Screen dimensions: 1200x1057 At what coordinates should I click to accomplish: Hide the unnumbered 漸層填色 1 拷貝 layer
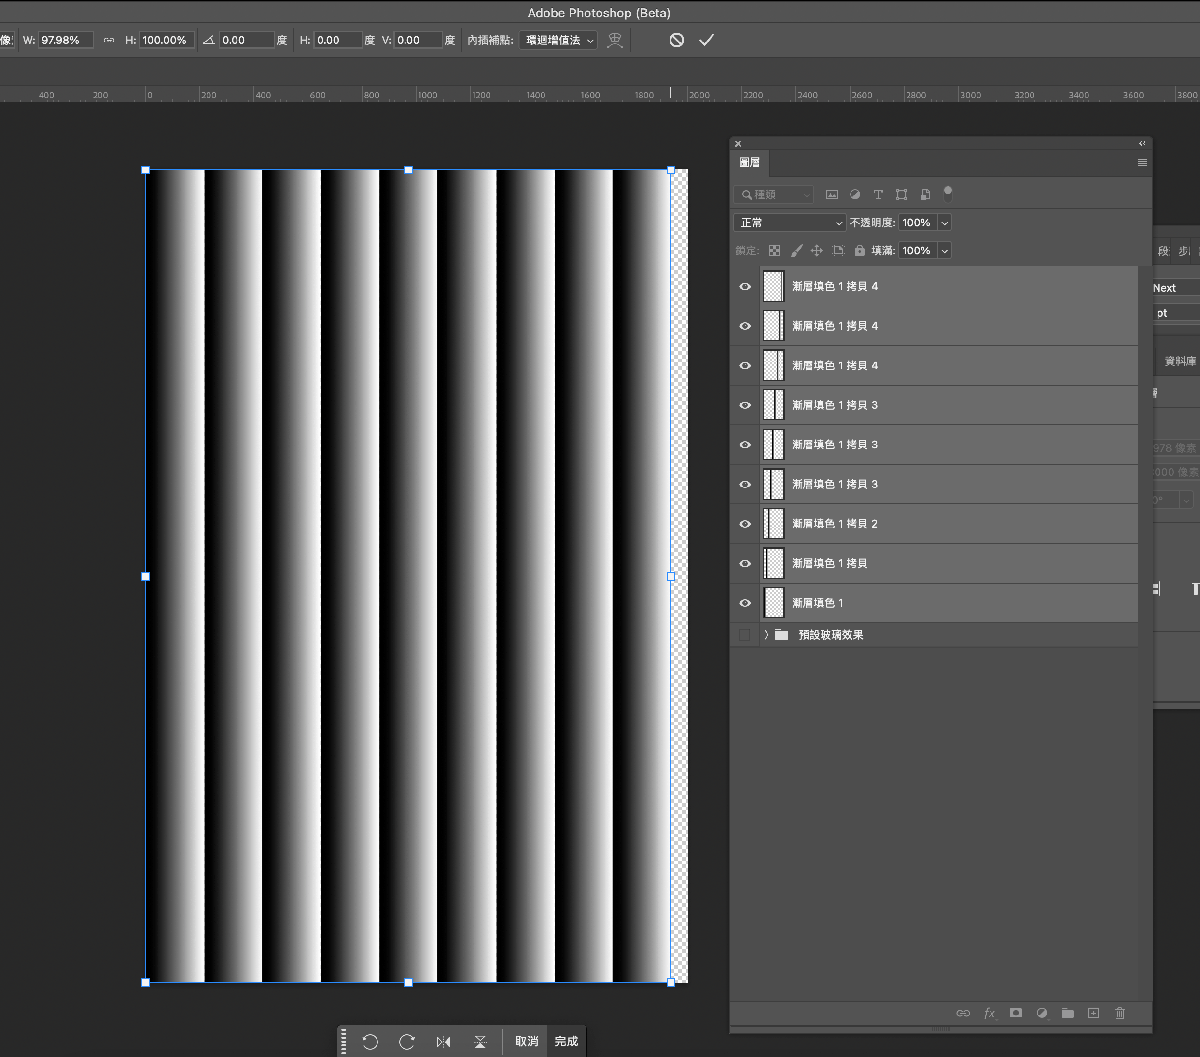(x=745, y=564)
